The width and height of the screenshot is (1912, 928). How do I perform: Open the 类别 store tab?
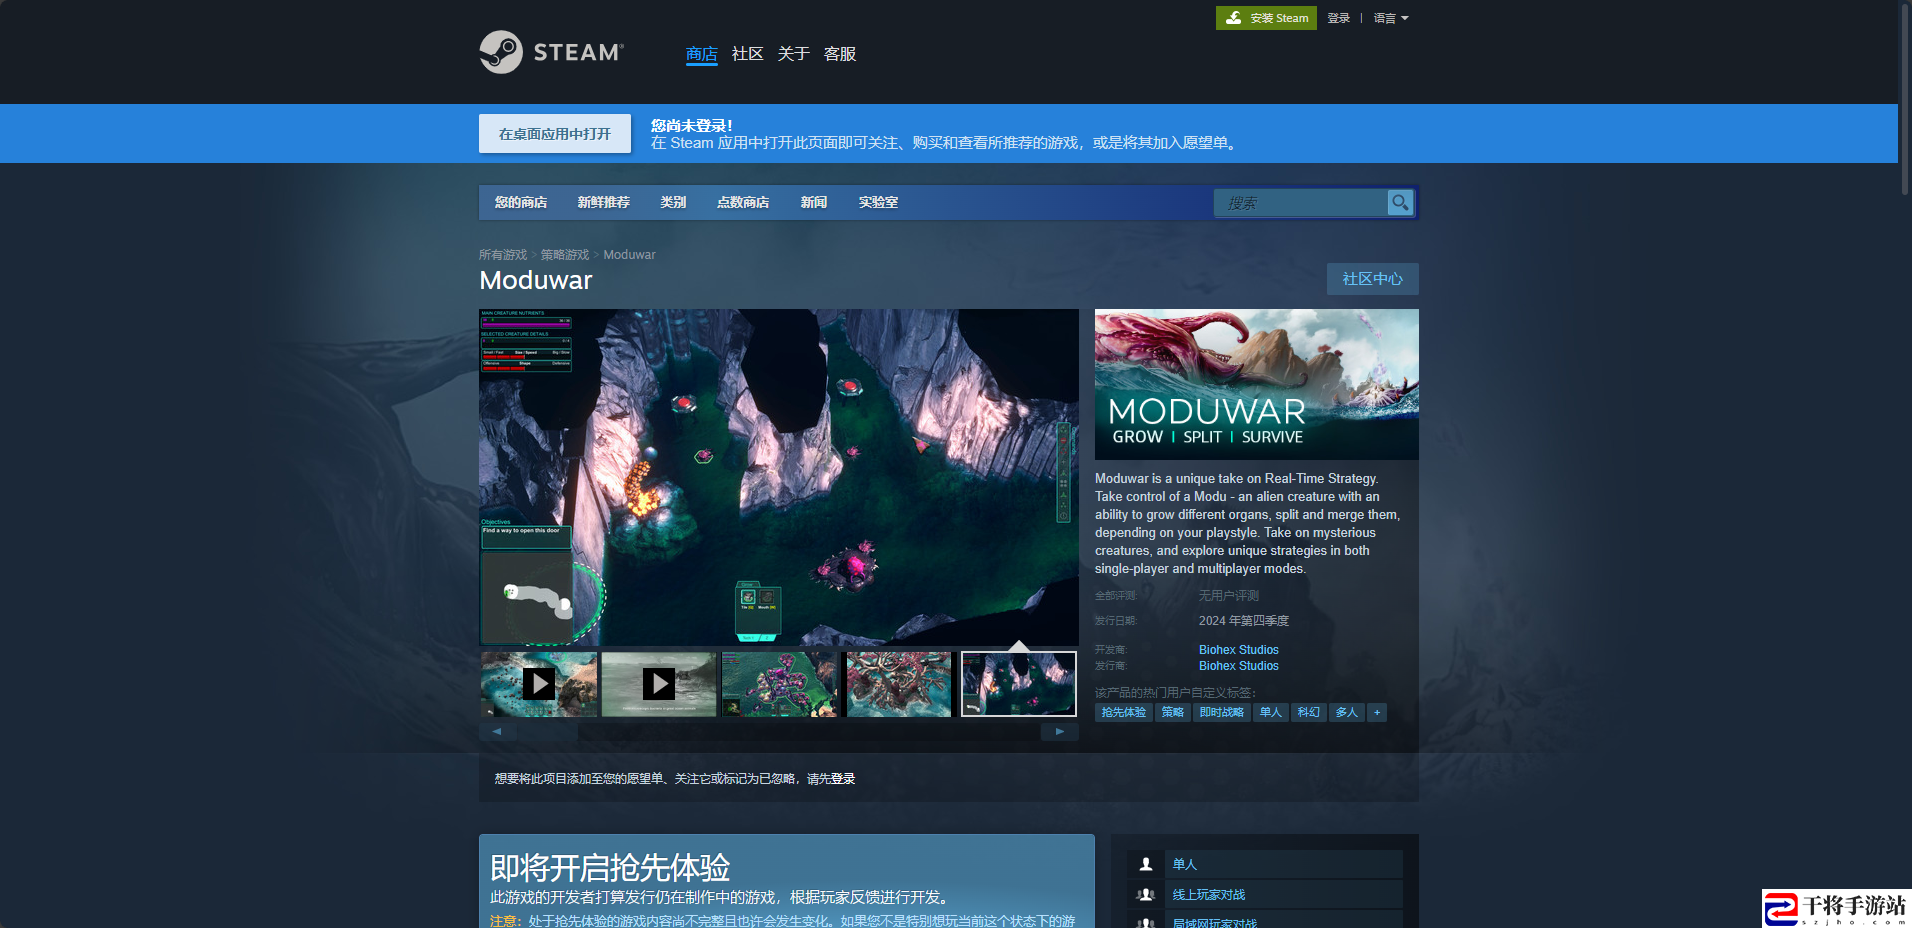pos(673,202)
